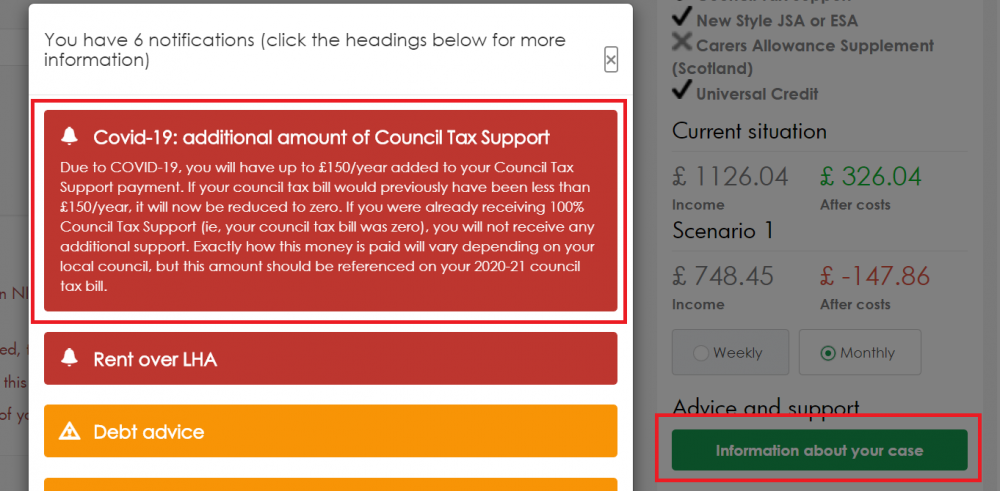This screenshot has height=491, width=1000.
Task: Click the £326.04 after costs figure
Action: coord(871,177)
